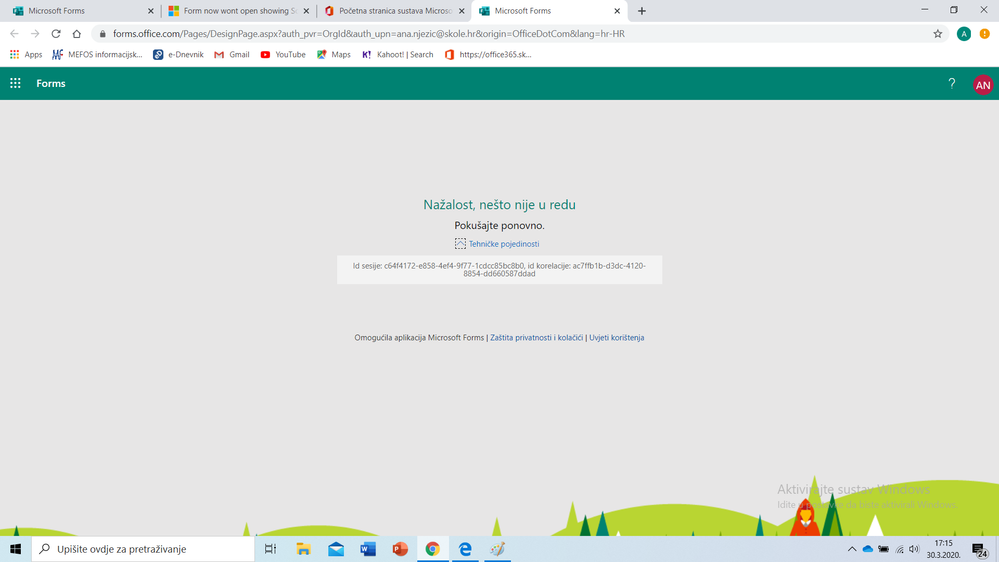Viewport: 999px width, 562px height.
Task: Close the active Microsoft Forms tab
Action: coord(617,11)
